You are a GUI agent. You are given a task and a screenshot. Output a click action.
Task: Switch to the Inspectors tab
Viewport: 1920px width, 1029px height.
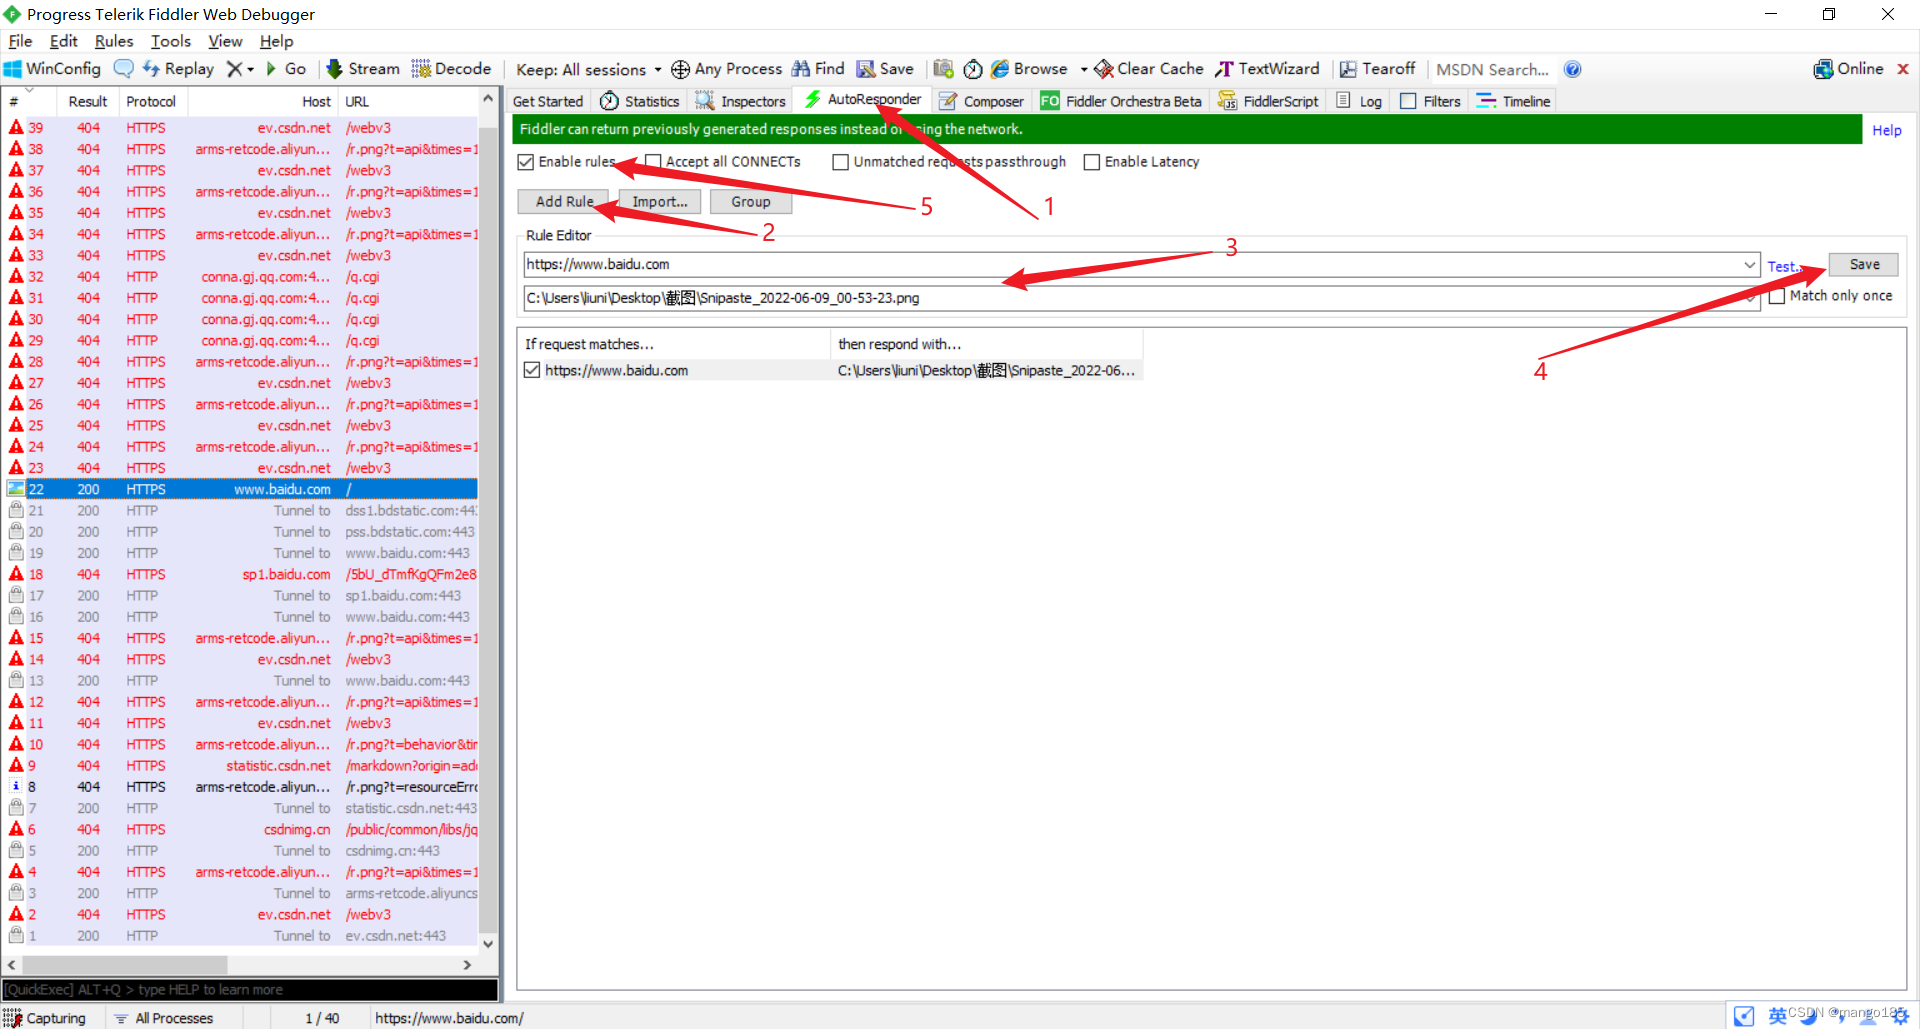click(741, 101)
